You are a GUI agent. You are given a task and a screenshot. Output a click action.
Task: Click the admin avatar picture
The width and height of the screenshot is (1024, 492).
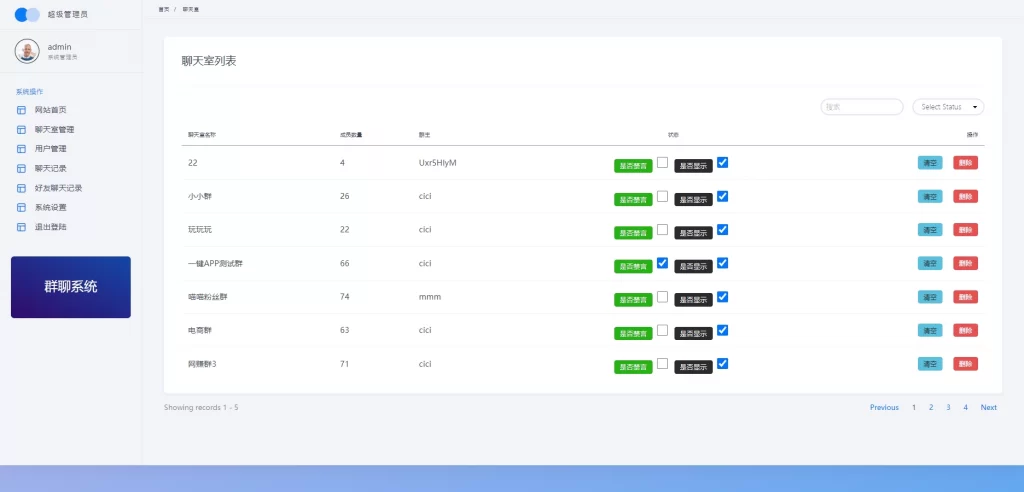coord(27,51)
